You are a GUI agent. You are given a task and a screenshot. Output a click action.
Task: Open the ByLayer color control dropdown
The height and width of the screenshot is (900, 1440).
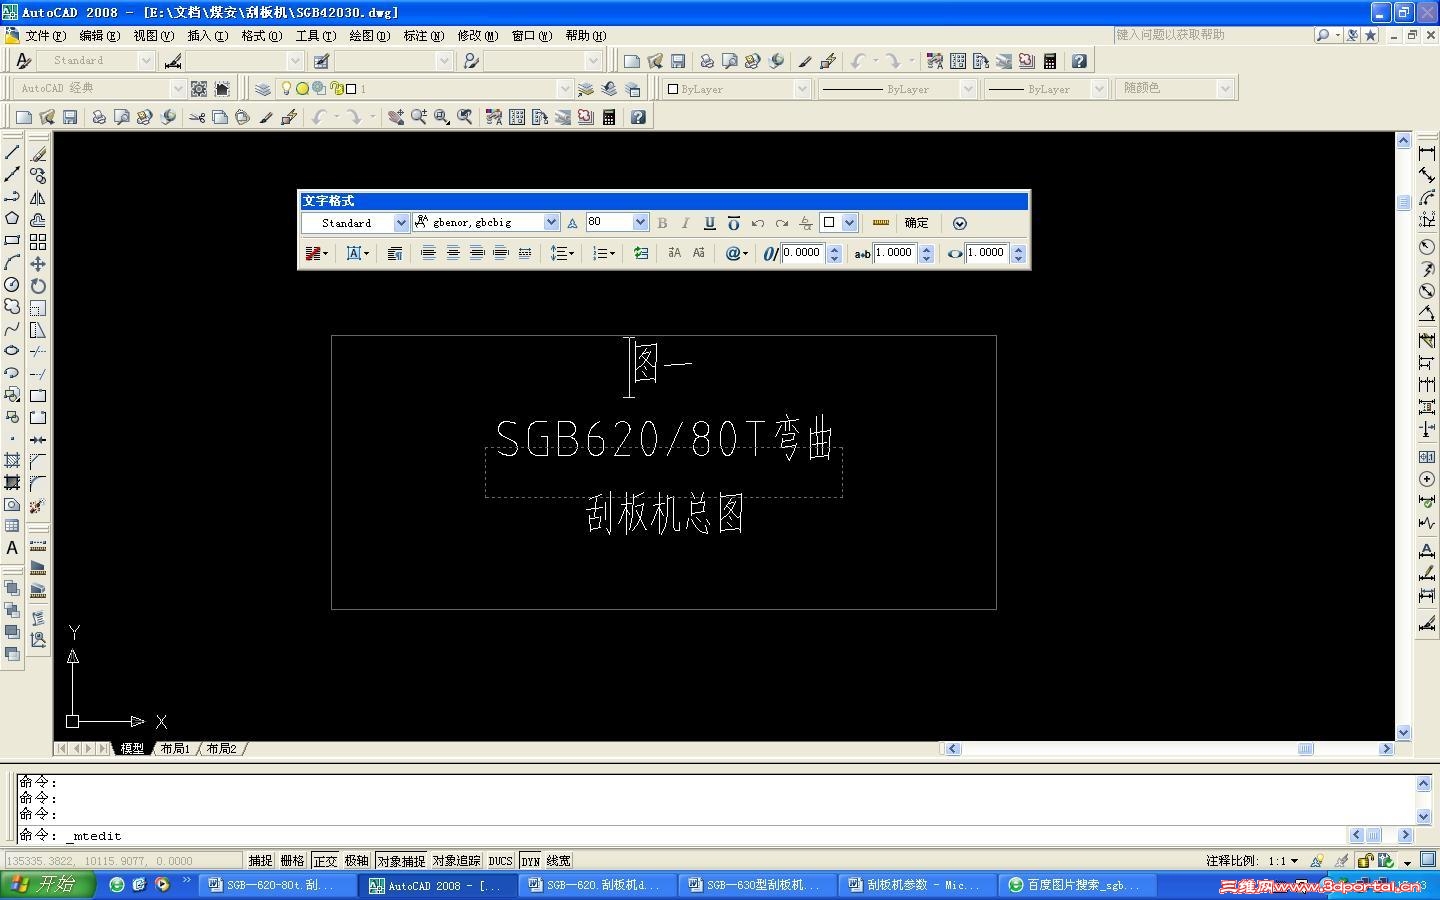pos(801,89)
